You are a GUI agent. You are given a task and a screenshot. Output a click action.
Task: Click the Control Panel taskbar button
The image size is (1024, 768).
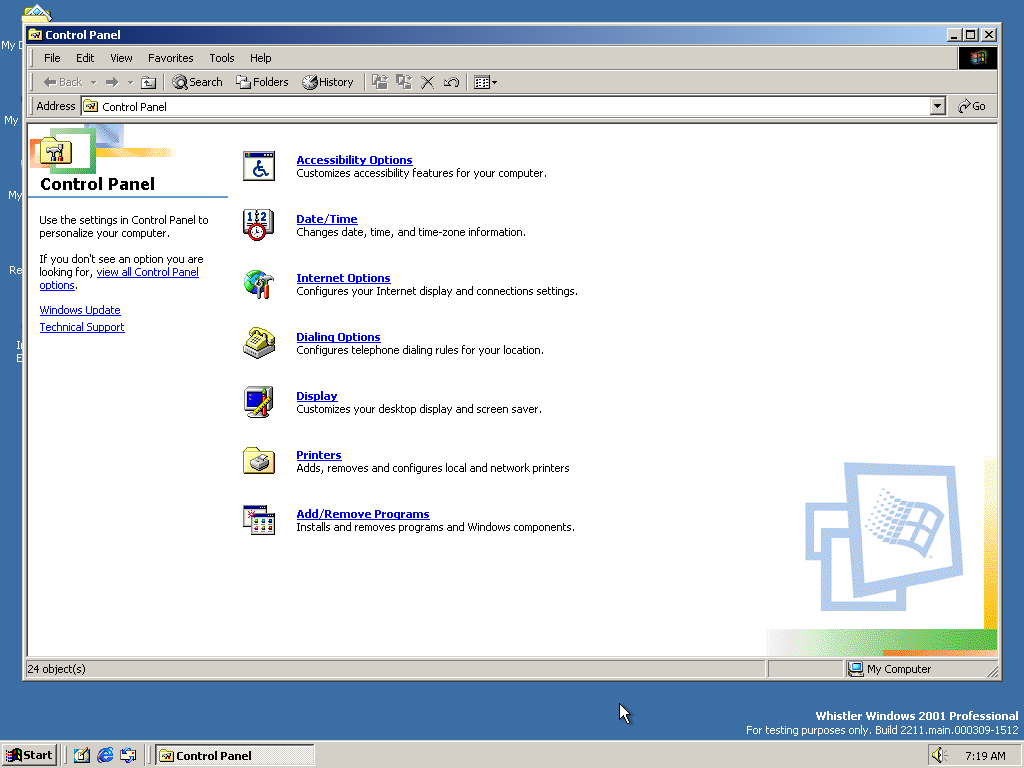[235, 756]
